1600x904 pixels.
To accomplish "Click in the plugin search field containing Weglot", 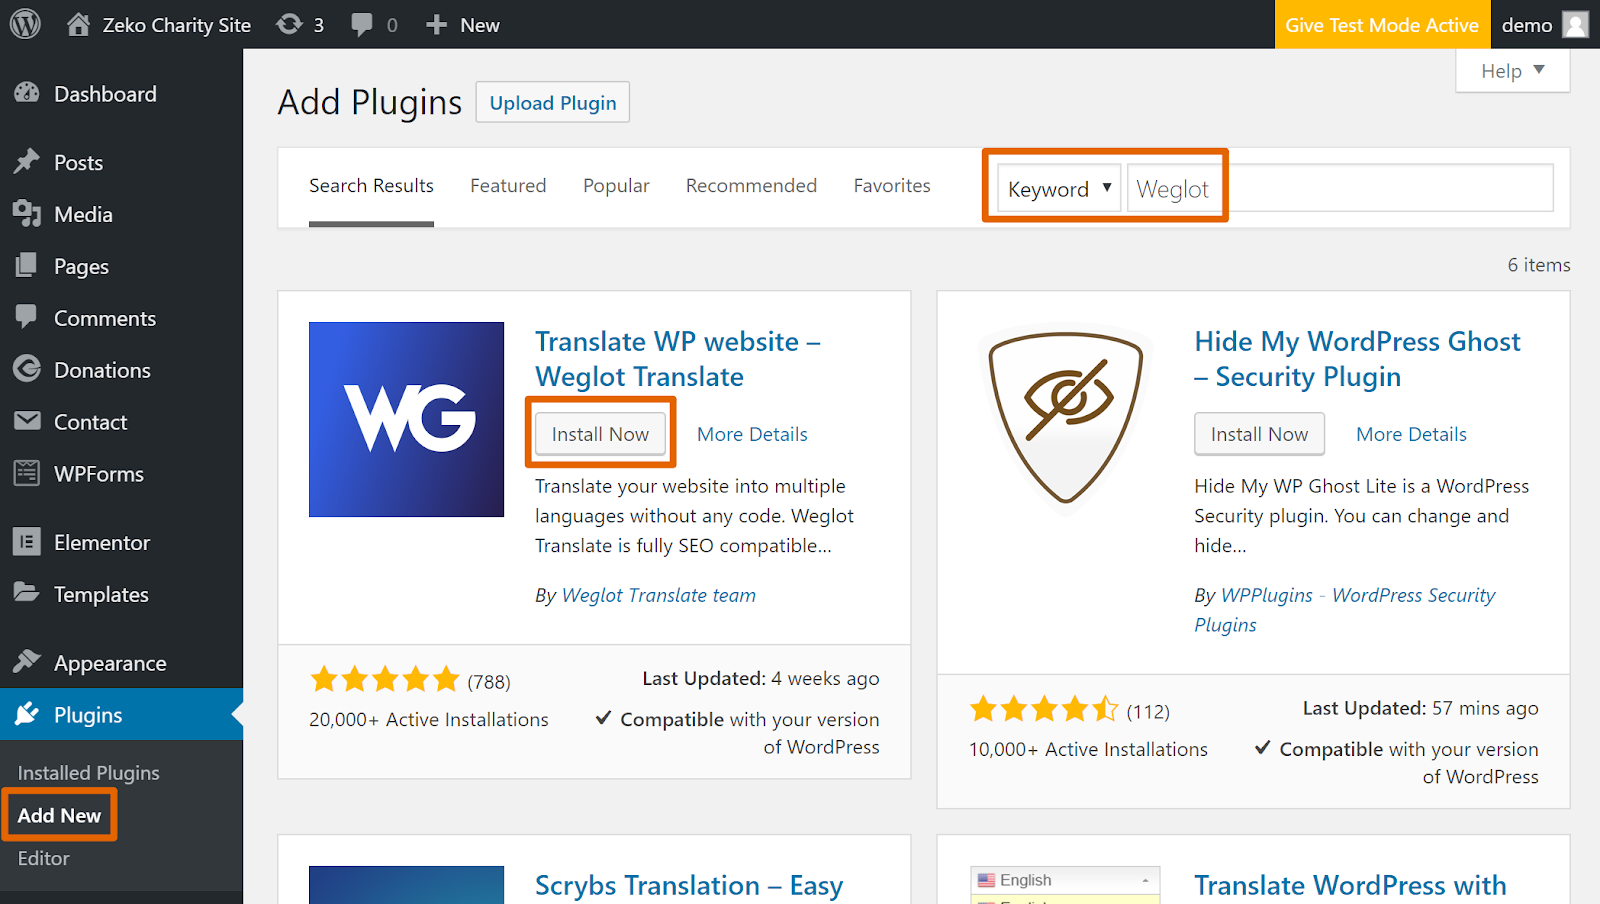I will (x=1340, y=188).
